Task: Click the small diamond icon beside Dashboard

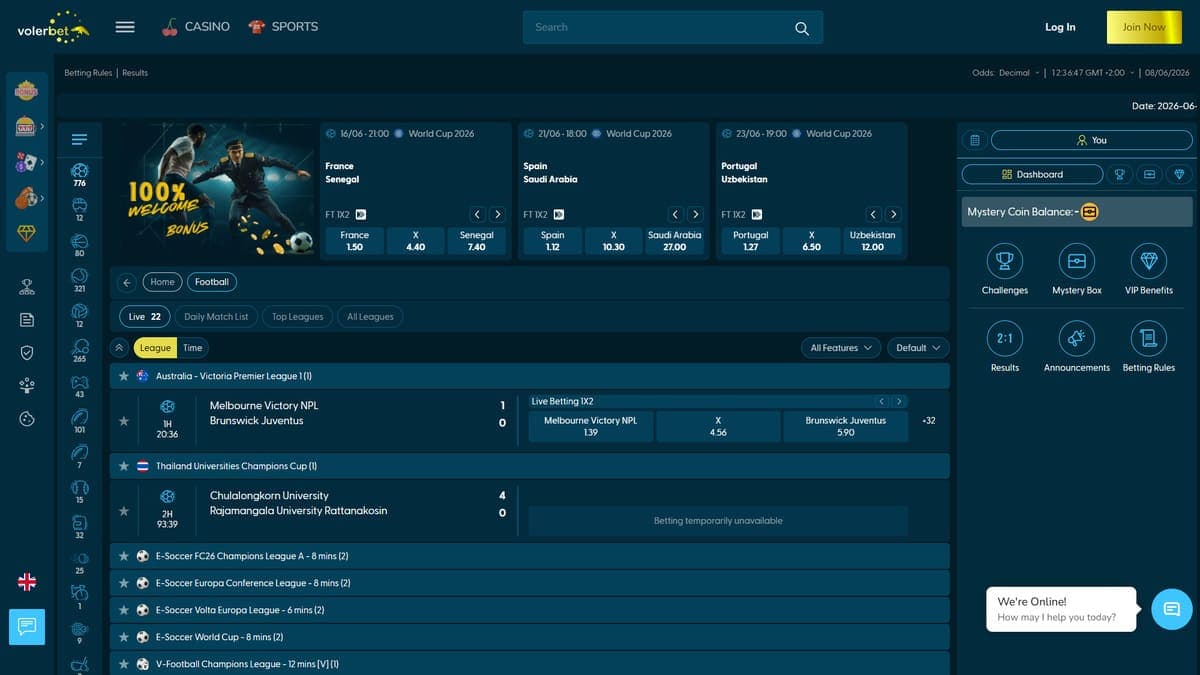Action: pos(1179,174)
